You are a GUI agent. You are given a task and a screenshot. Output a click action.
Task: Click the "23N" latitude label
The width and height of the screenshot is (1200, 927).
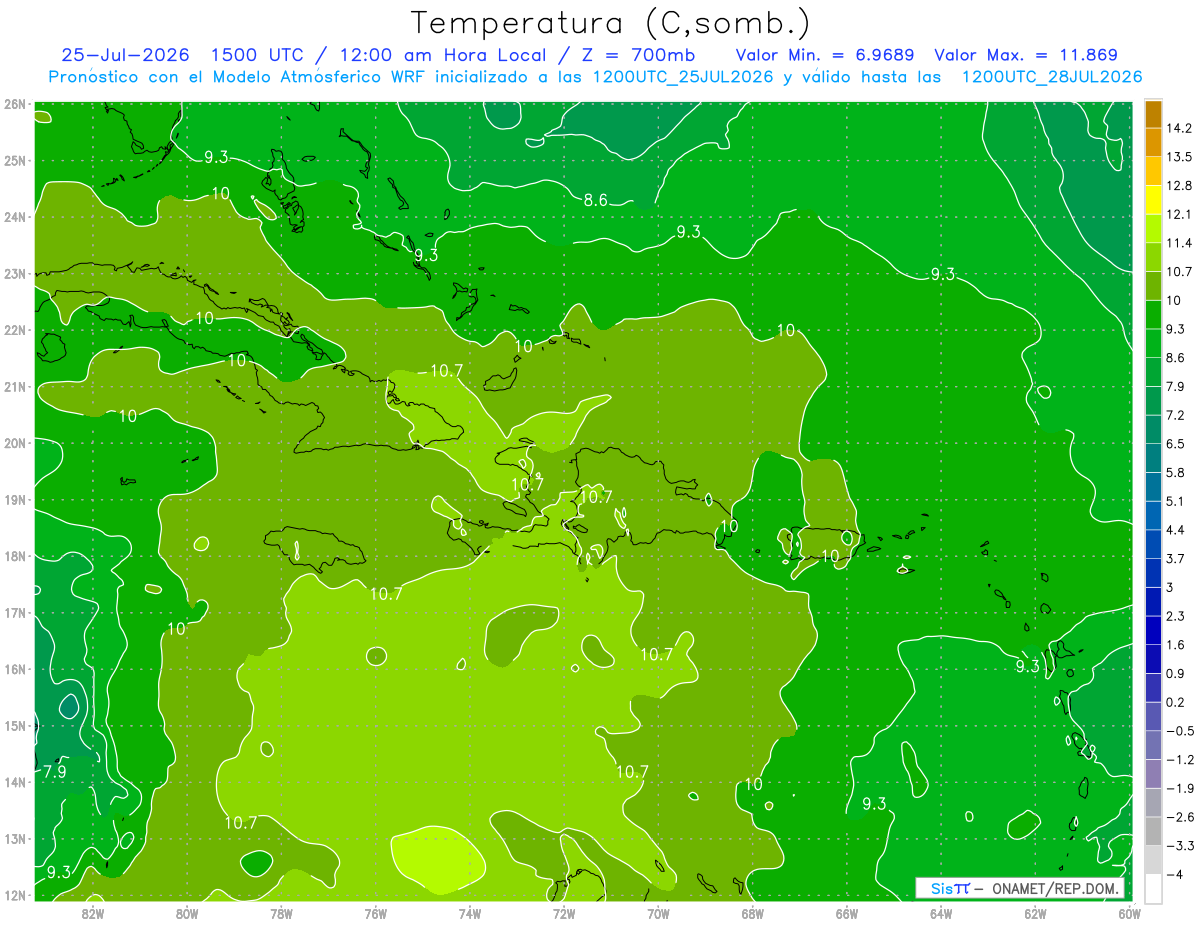pos(14,273)
